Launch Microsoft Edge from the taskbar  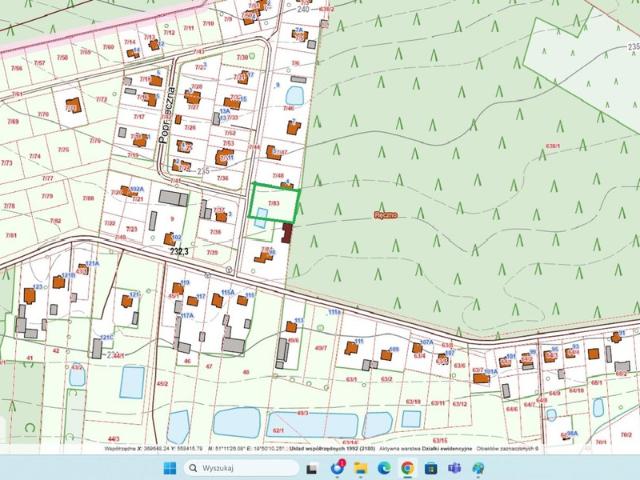[385, 468]
